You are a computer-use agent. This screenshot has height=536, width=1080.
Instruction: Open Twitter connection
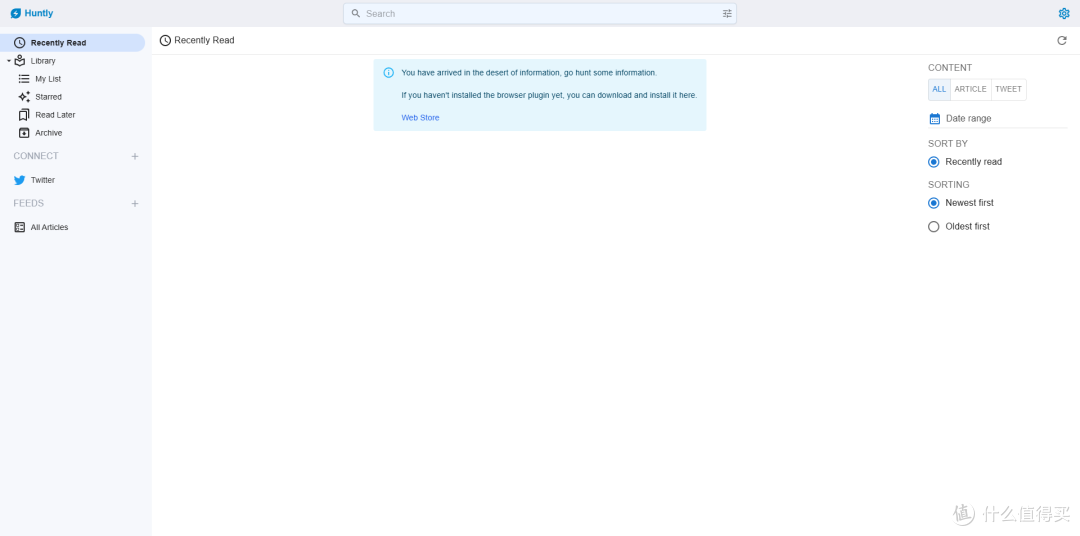click(43, 180)
